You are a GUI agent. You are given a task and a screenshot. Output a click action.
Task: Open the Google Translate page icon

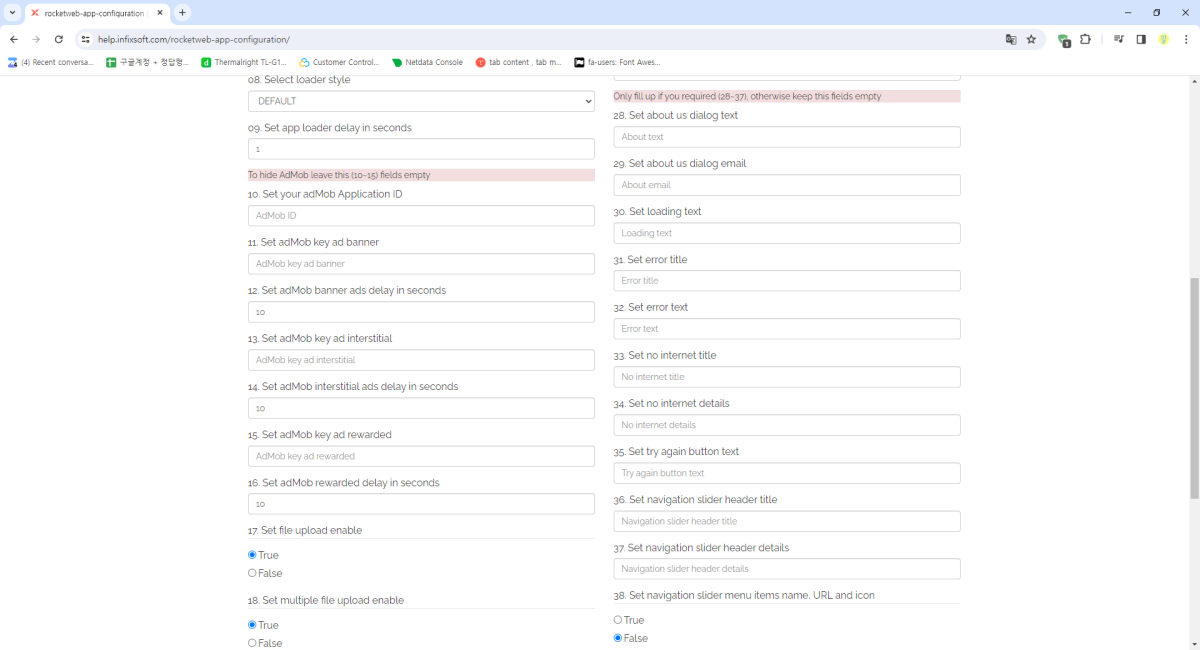point(1011,39)
